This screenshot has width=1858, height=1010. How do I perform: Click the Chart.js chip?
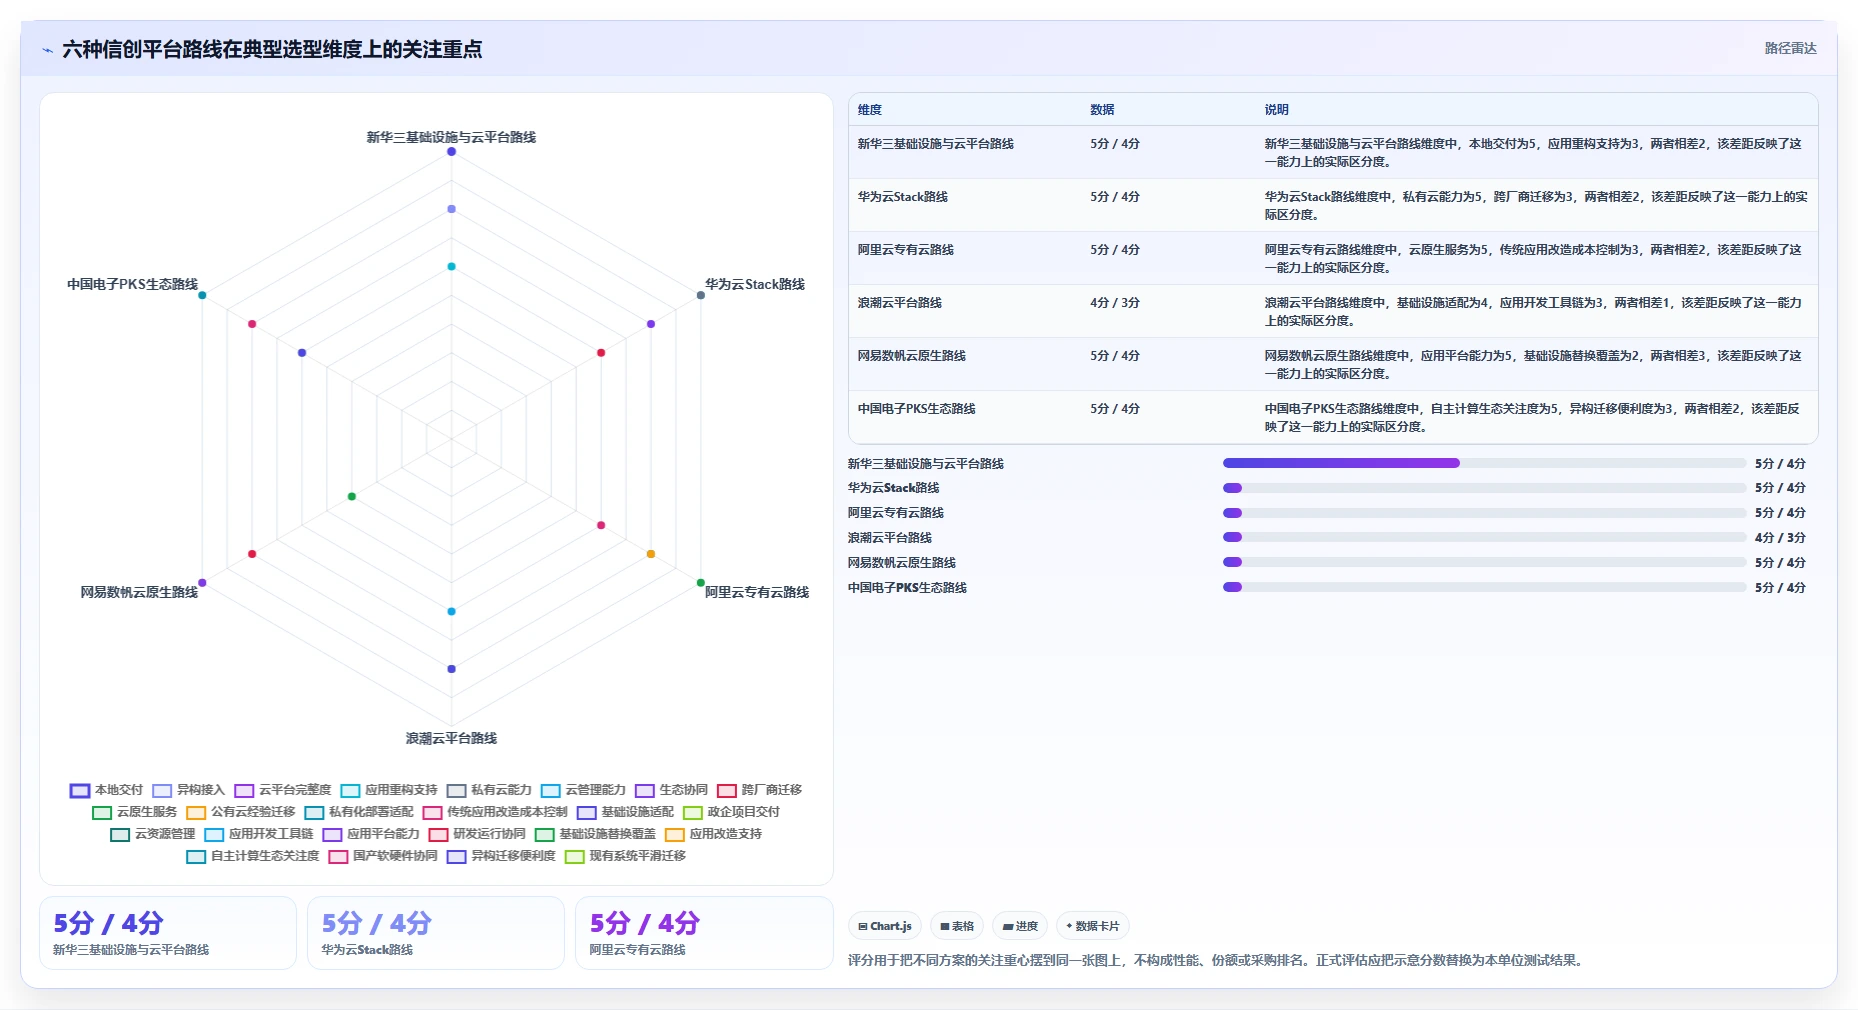tap(885, 926)
